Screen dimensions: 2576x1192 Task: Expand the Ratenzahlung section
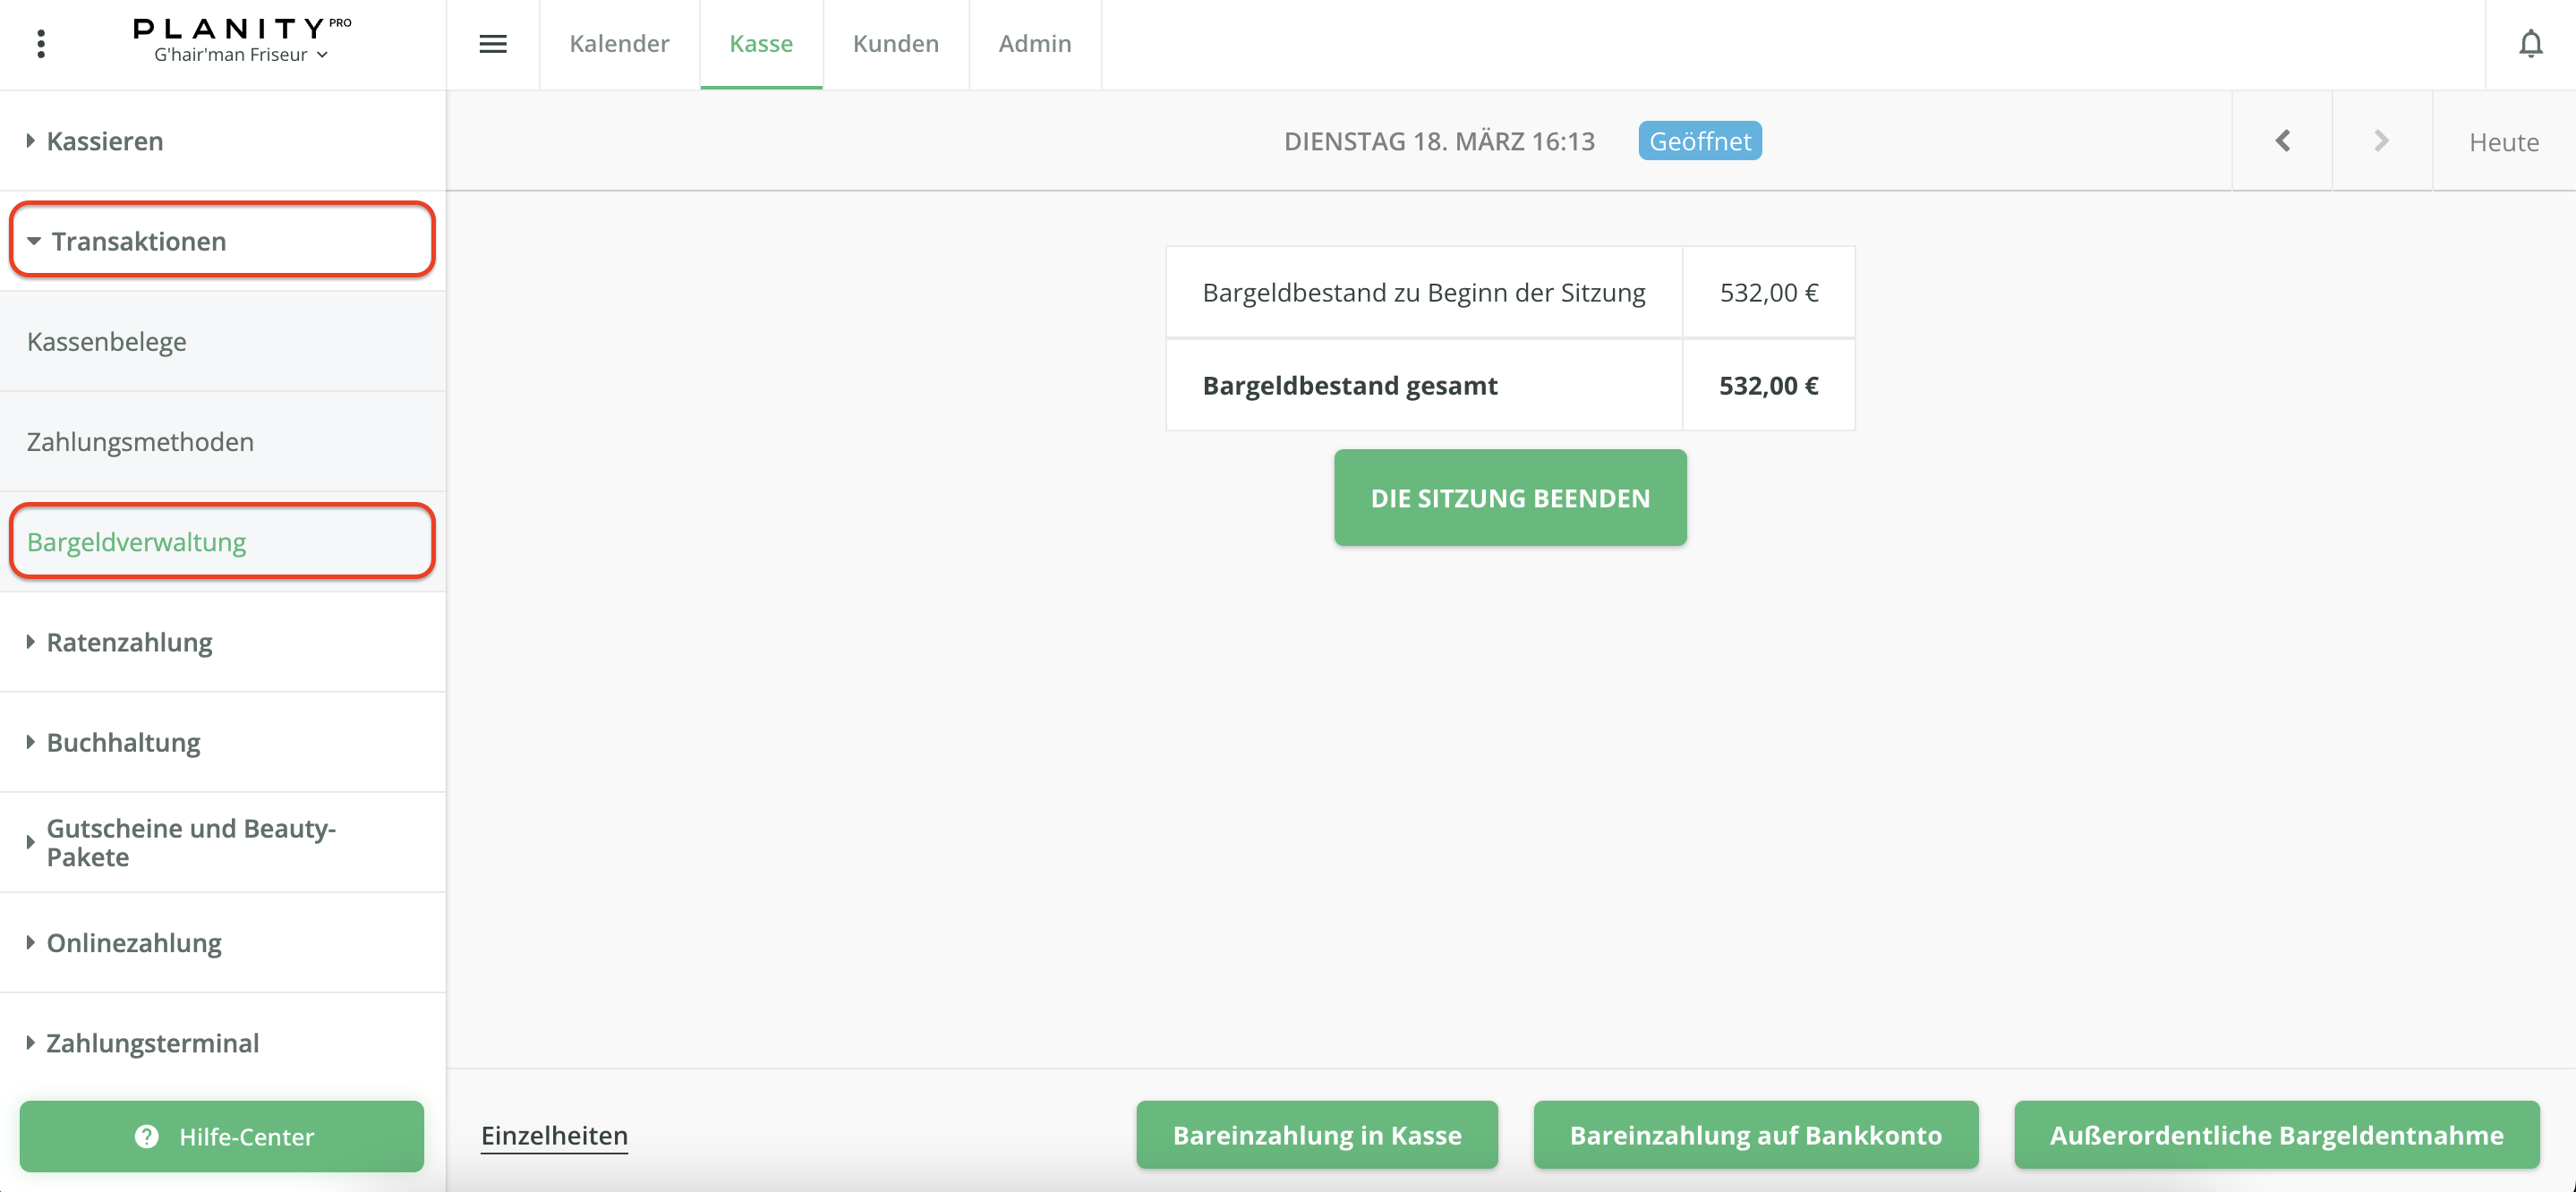tap(129, 642)
